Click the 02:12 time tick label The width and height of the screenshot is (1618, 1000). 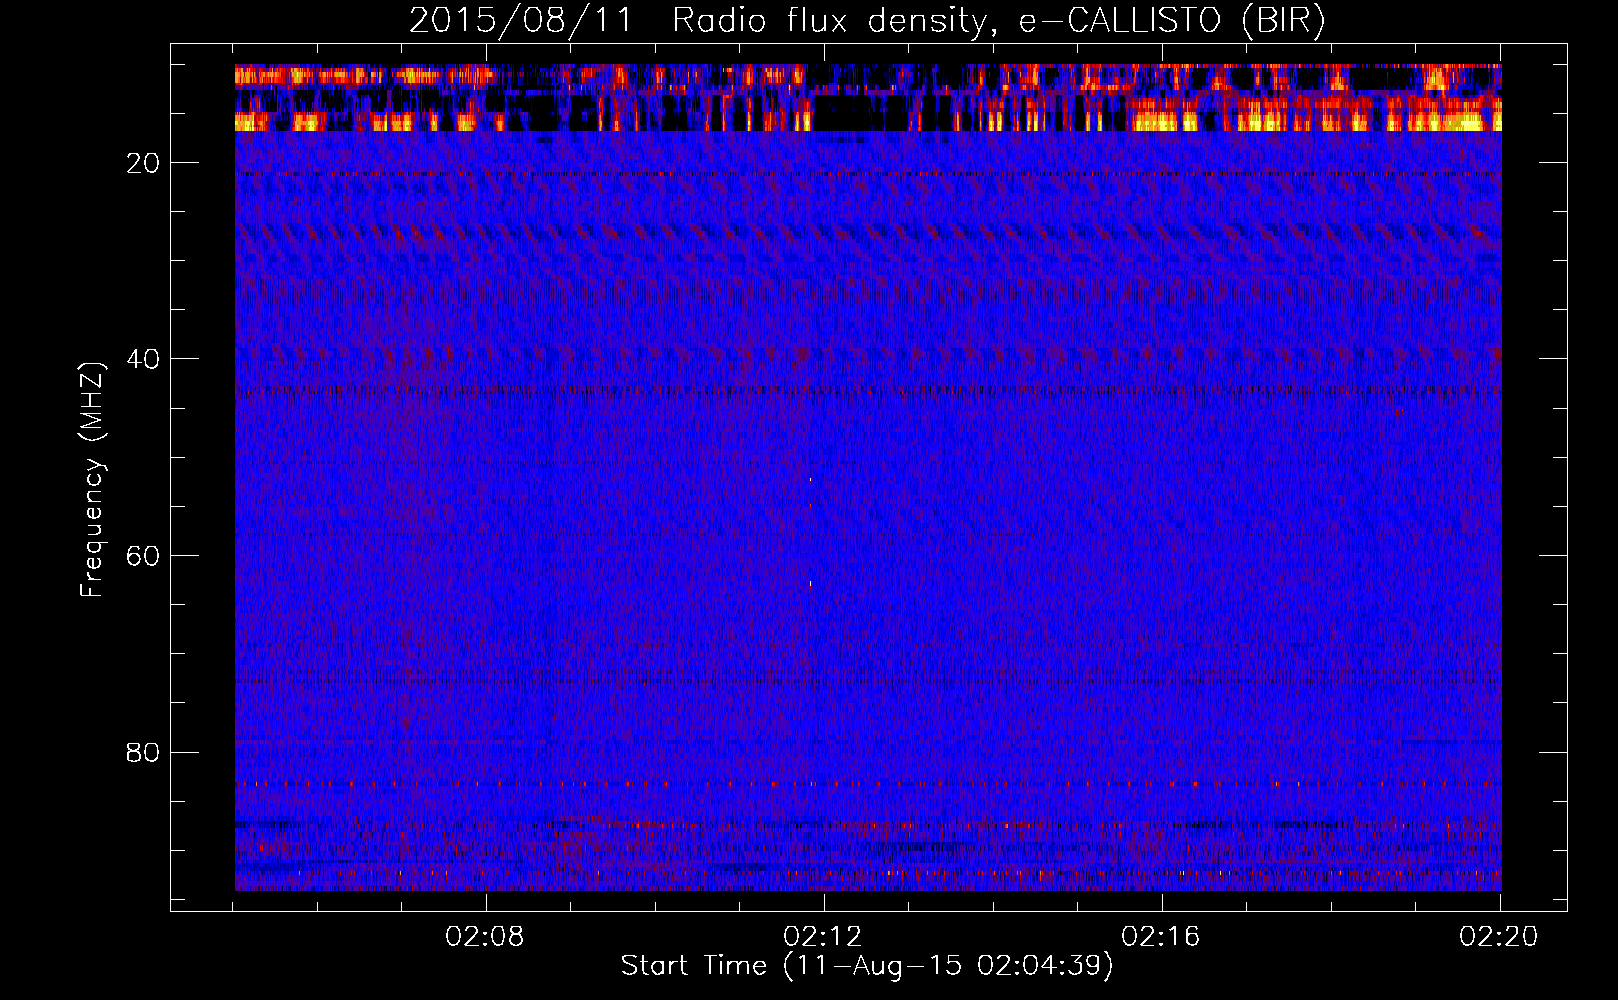[824, 937]
